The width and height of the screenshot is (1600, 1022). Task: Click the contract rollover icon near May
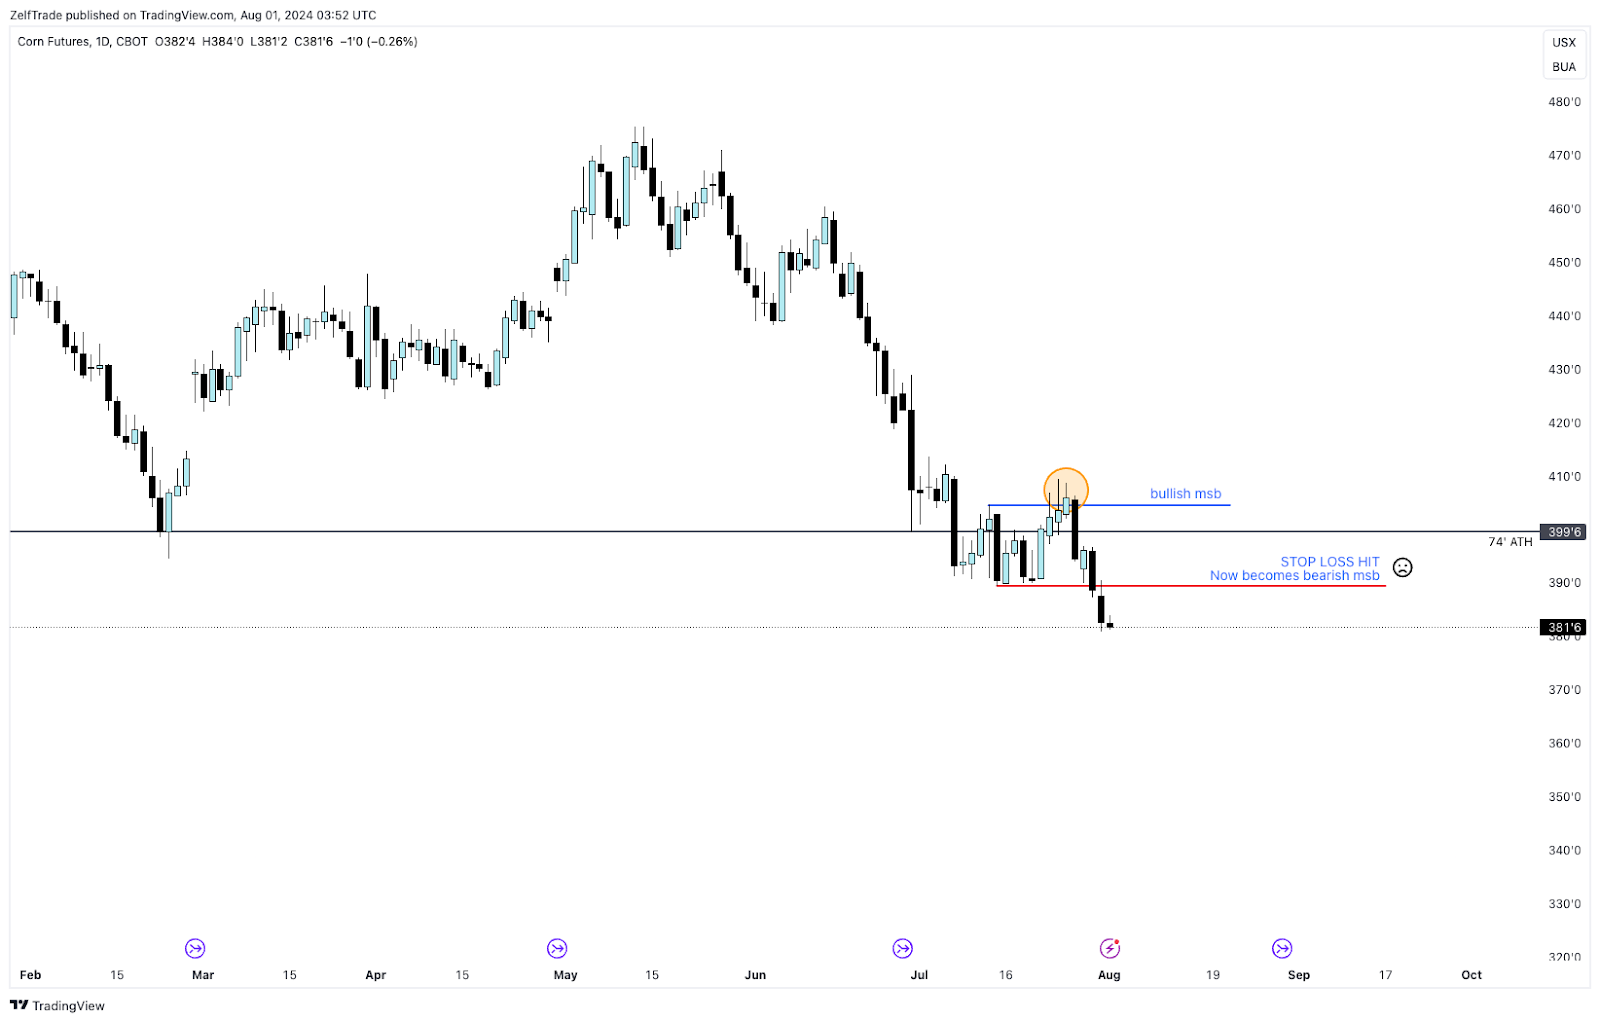(x=557, y=948)
